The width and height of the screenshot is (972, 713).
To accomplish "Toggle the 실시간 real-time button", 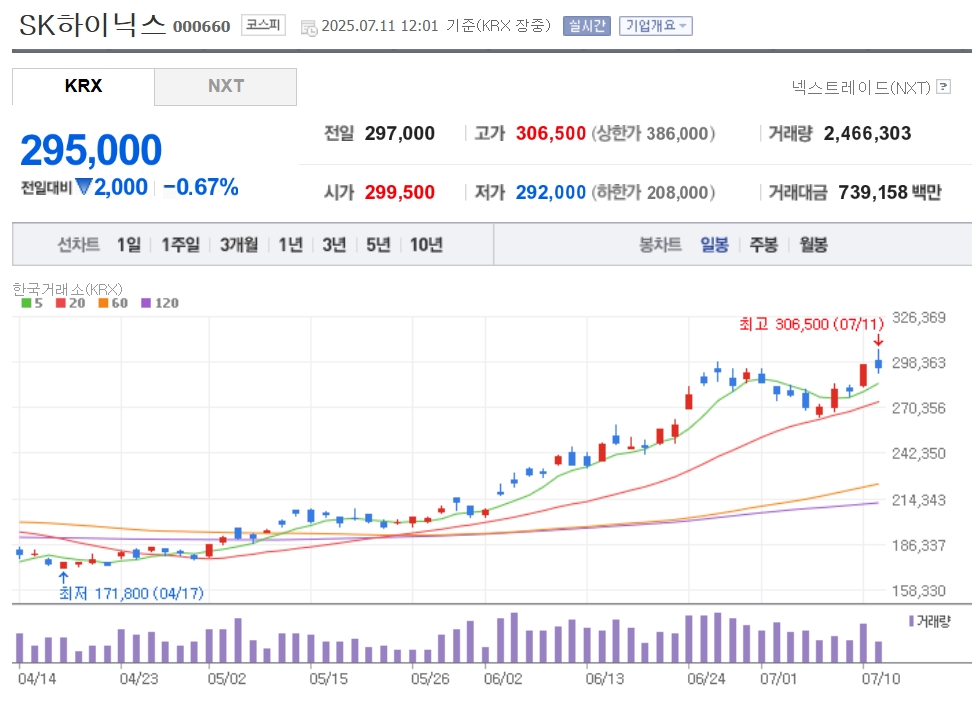I will click(x=586, y=25).
